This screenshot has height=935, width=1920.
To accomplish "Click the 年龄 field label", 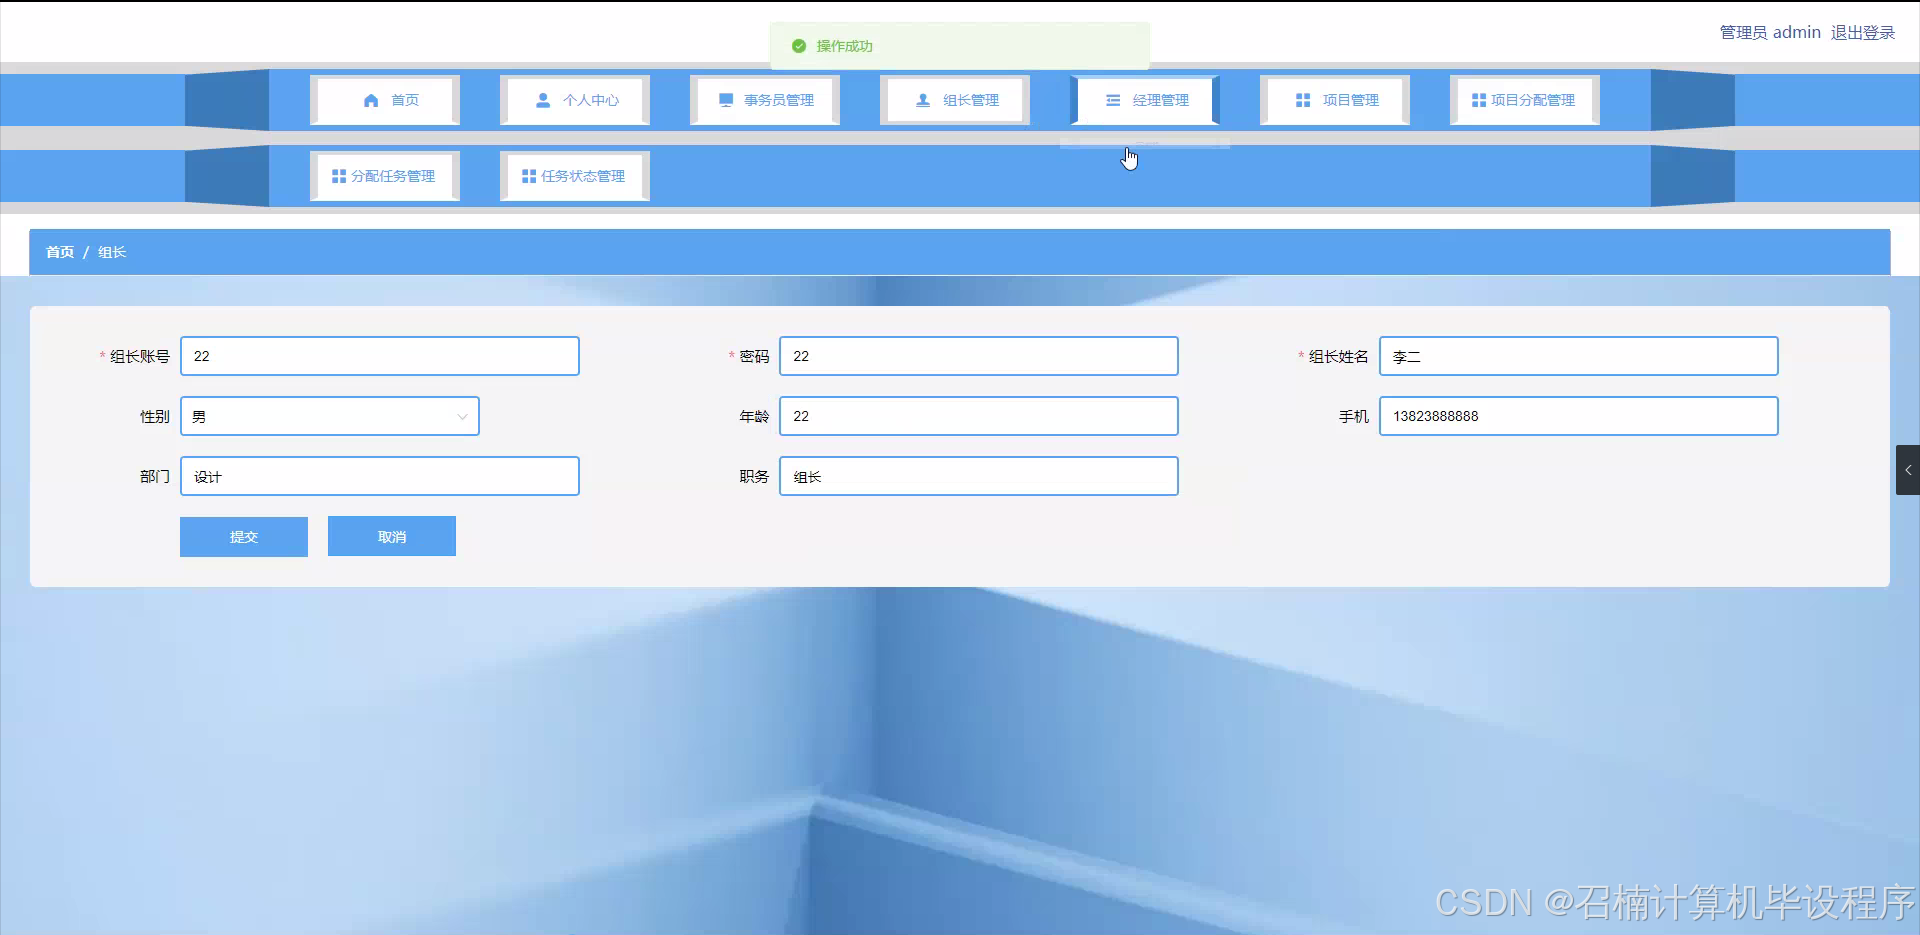I will point(754,416).
